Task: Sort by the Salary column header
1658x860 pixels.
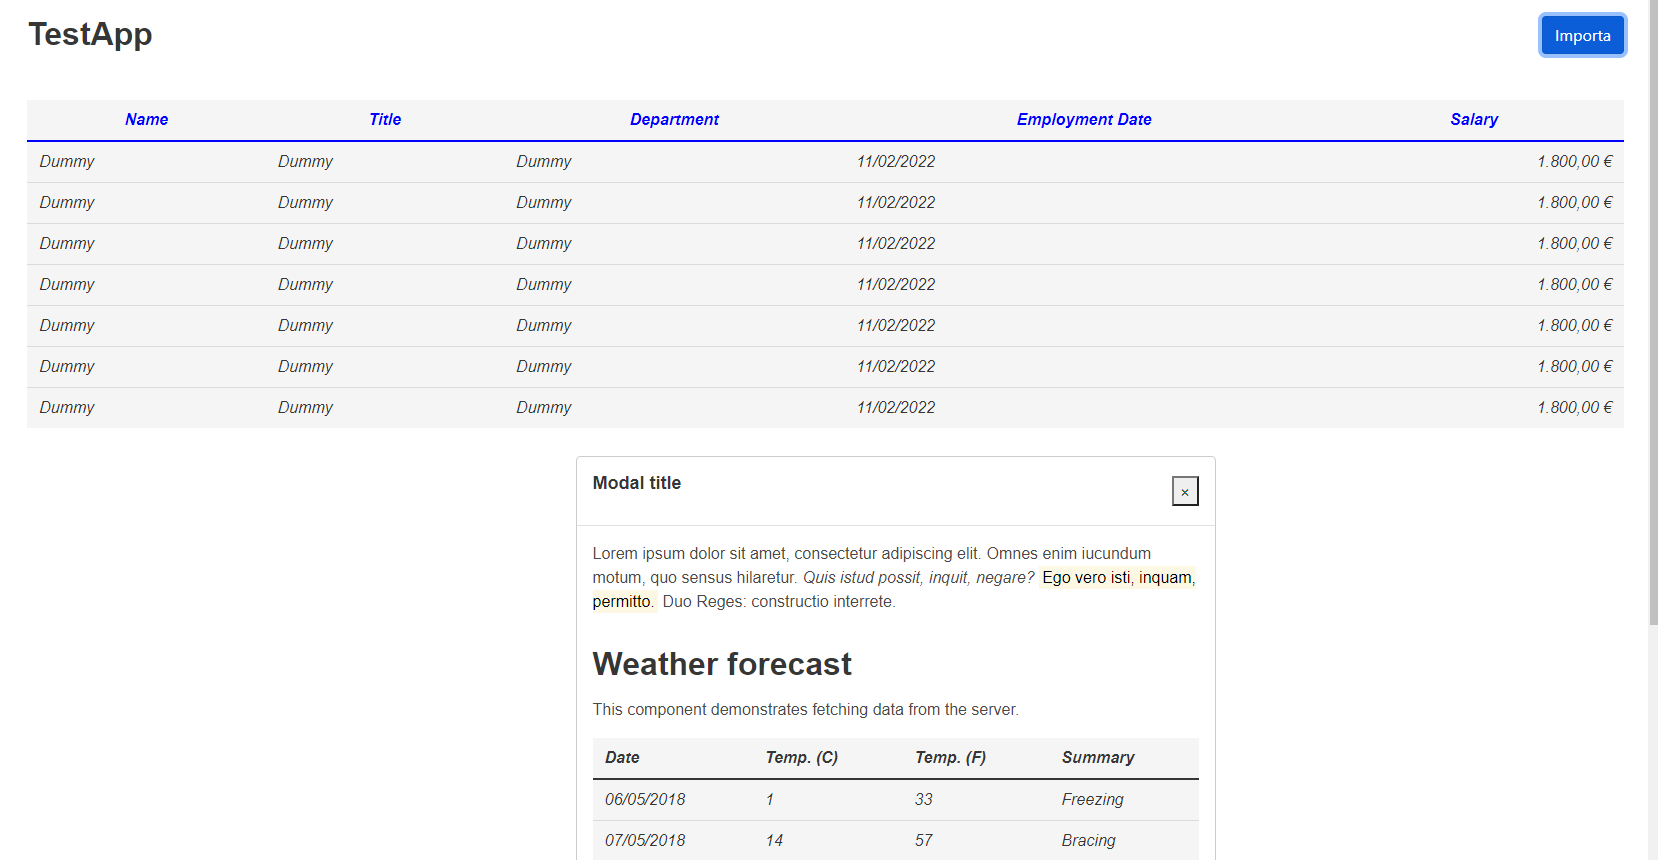Action: 1474,119
